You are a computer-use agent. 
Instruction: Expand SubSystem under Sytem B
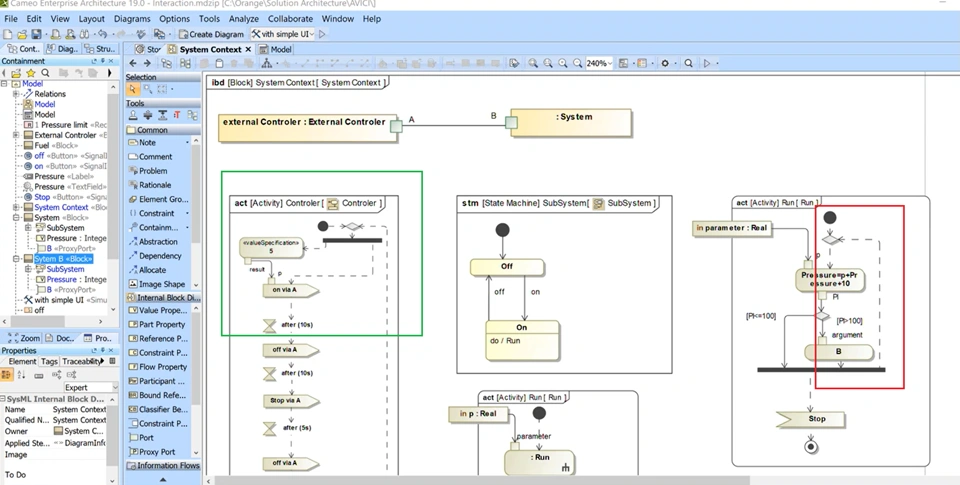[28, 269]
